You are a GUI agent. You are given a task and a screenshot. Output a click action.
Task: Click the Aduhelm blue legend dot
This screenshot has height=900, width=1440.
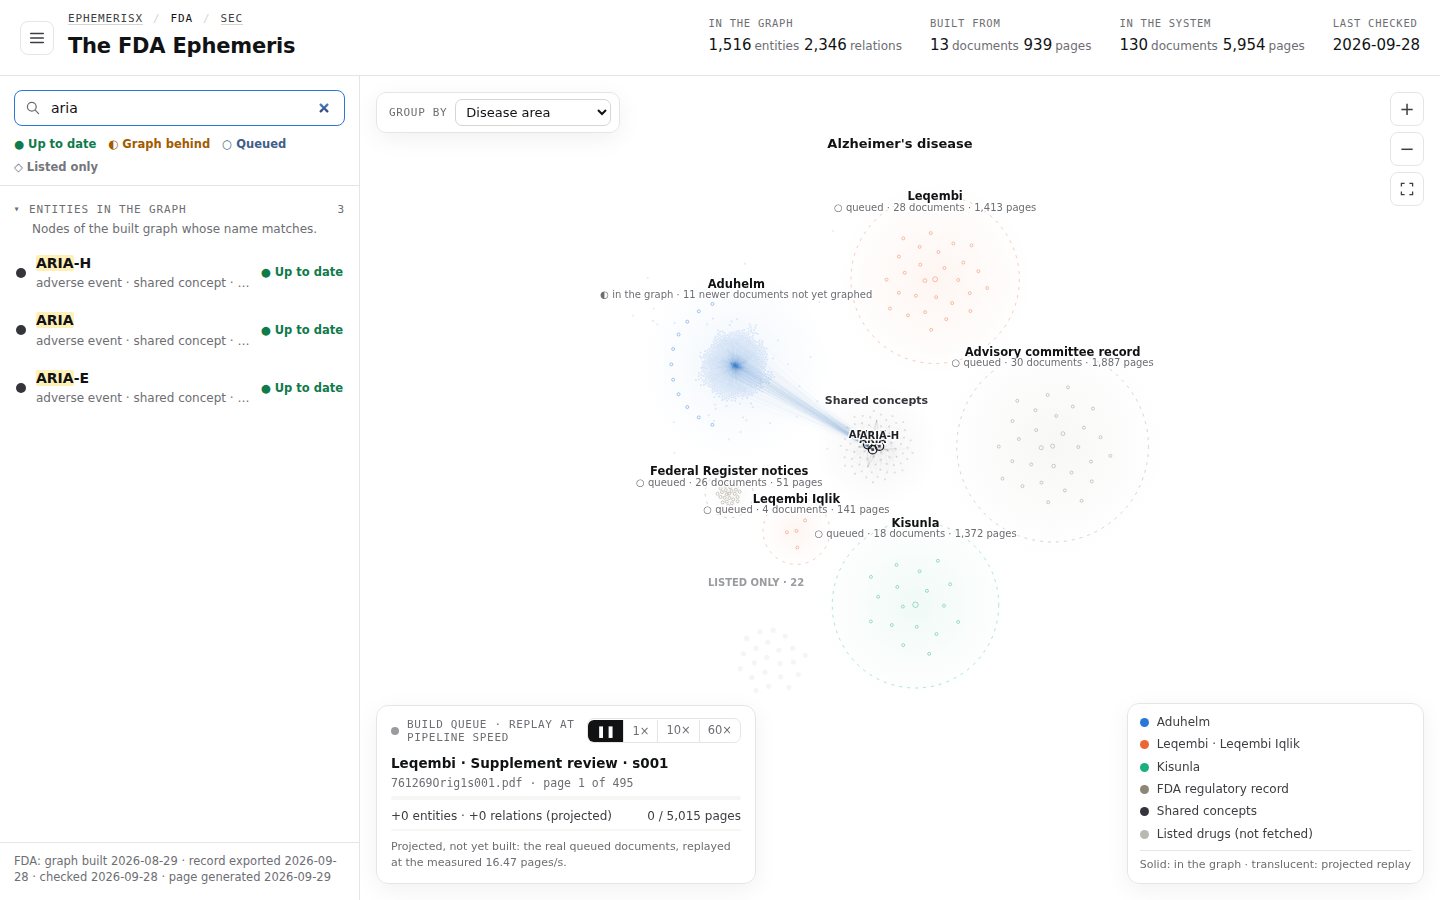coord(1144,722)
